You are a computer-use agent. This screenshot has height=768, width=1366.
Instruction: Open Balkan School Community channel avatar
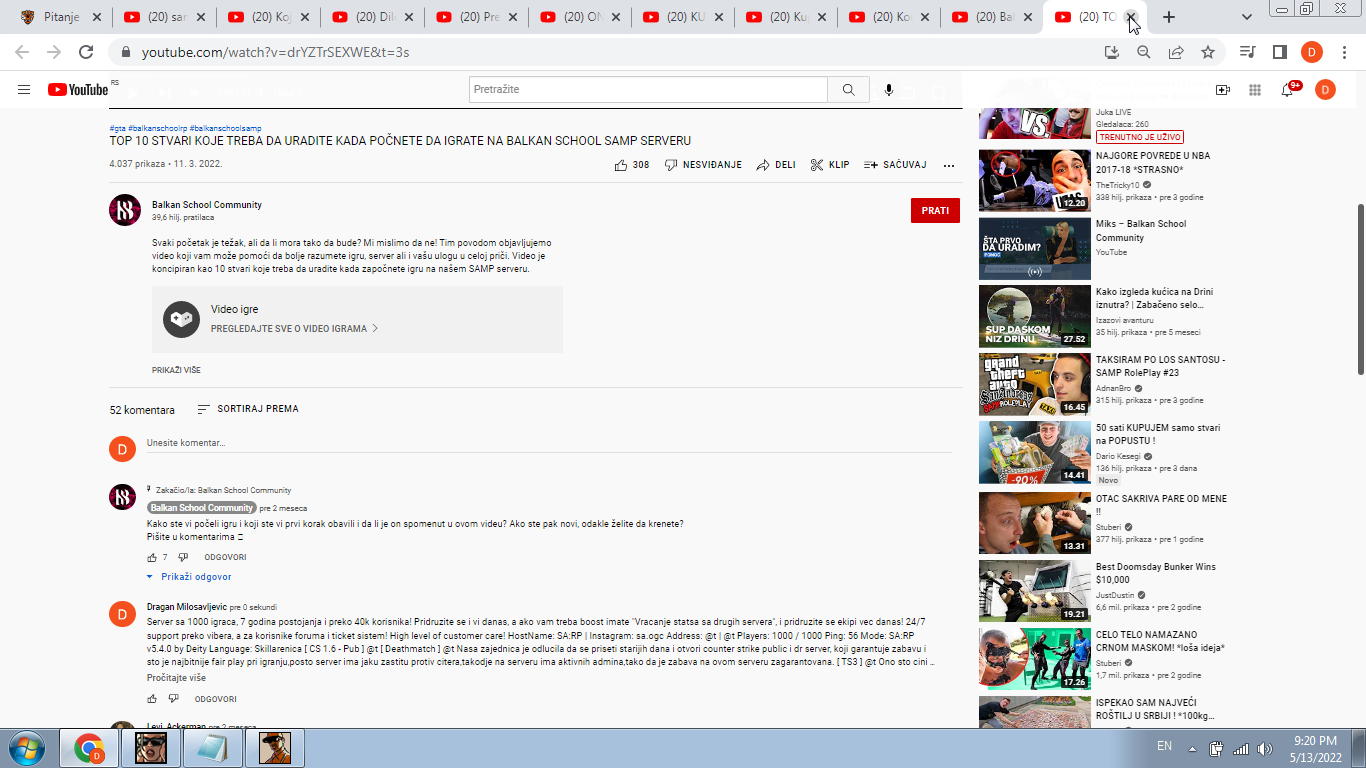click(125, 211)
